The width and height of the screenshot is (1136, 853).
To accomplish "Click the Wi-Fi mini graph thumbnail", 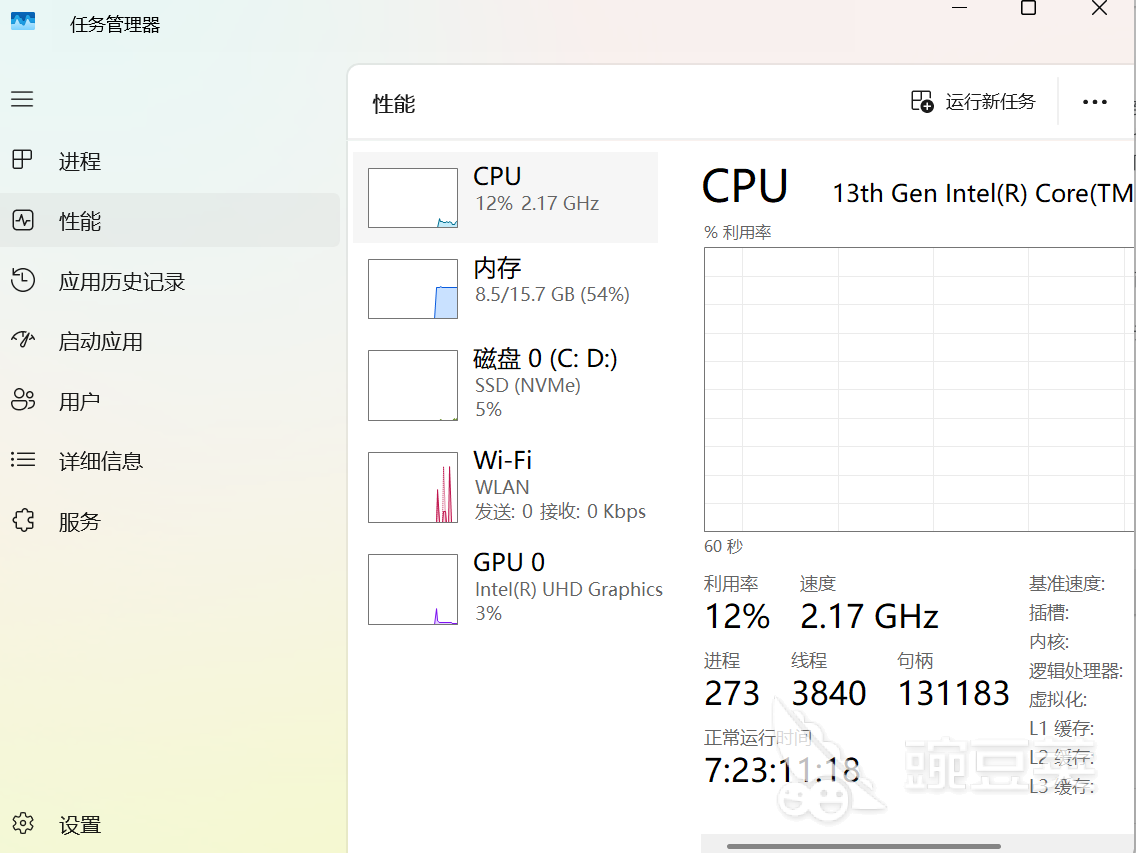I will 413,487.
